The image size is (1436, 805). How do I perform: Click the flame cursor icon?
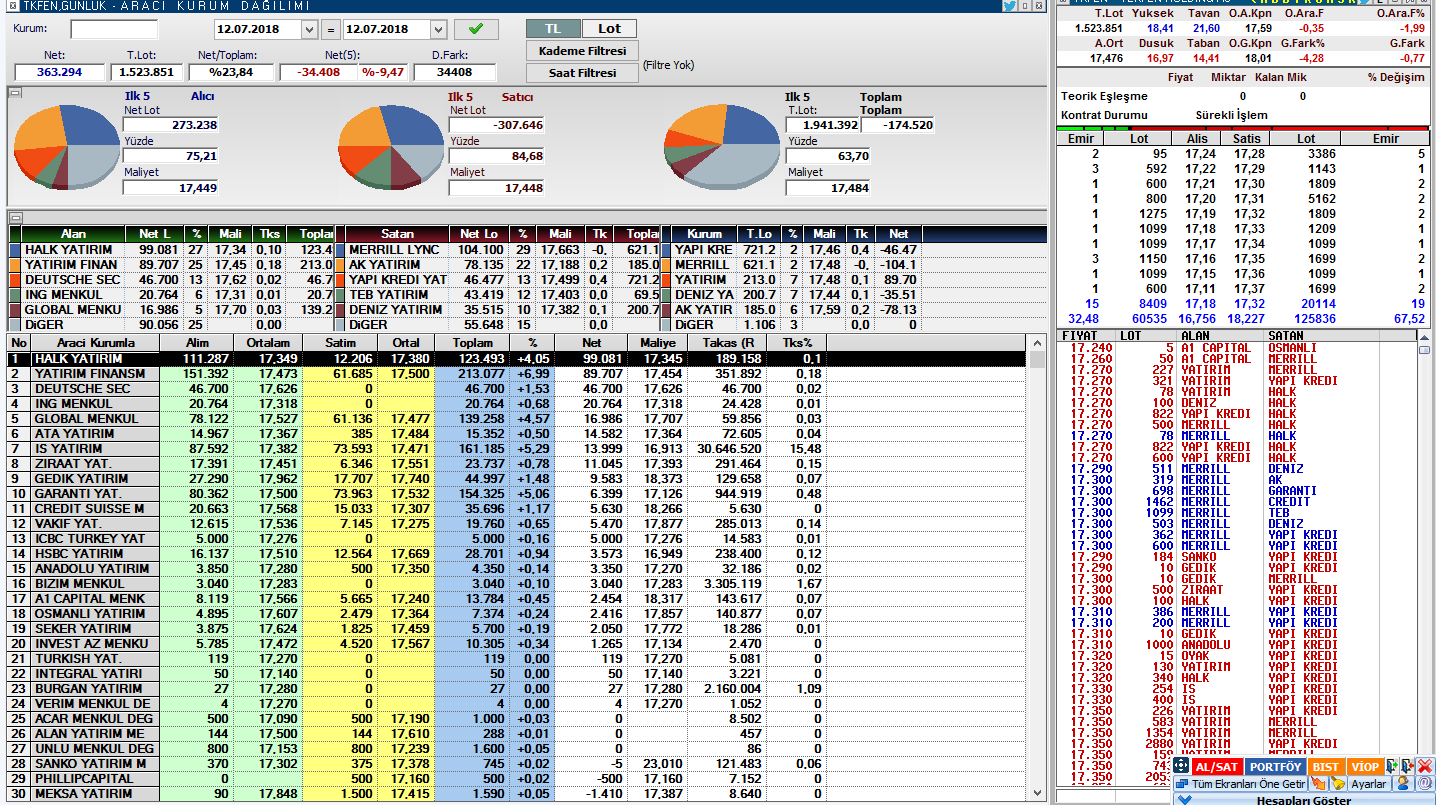[1319, 784]
